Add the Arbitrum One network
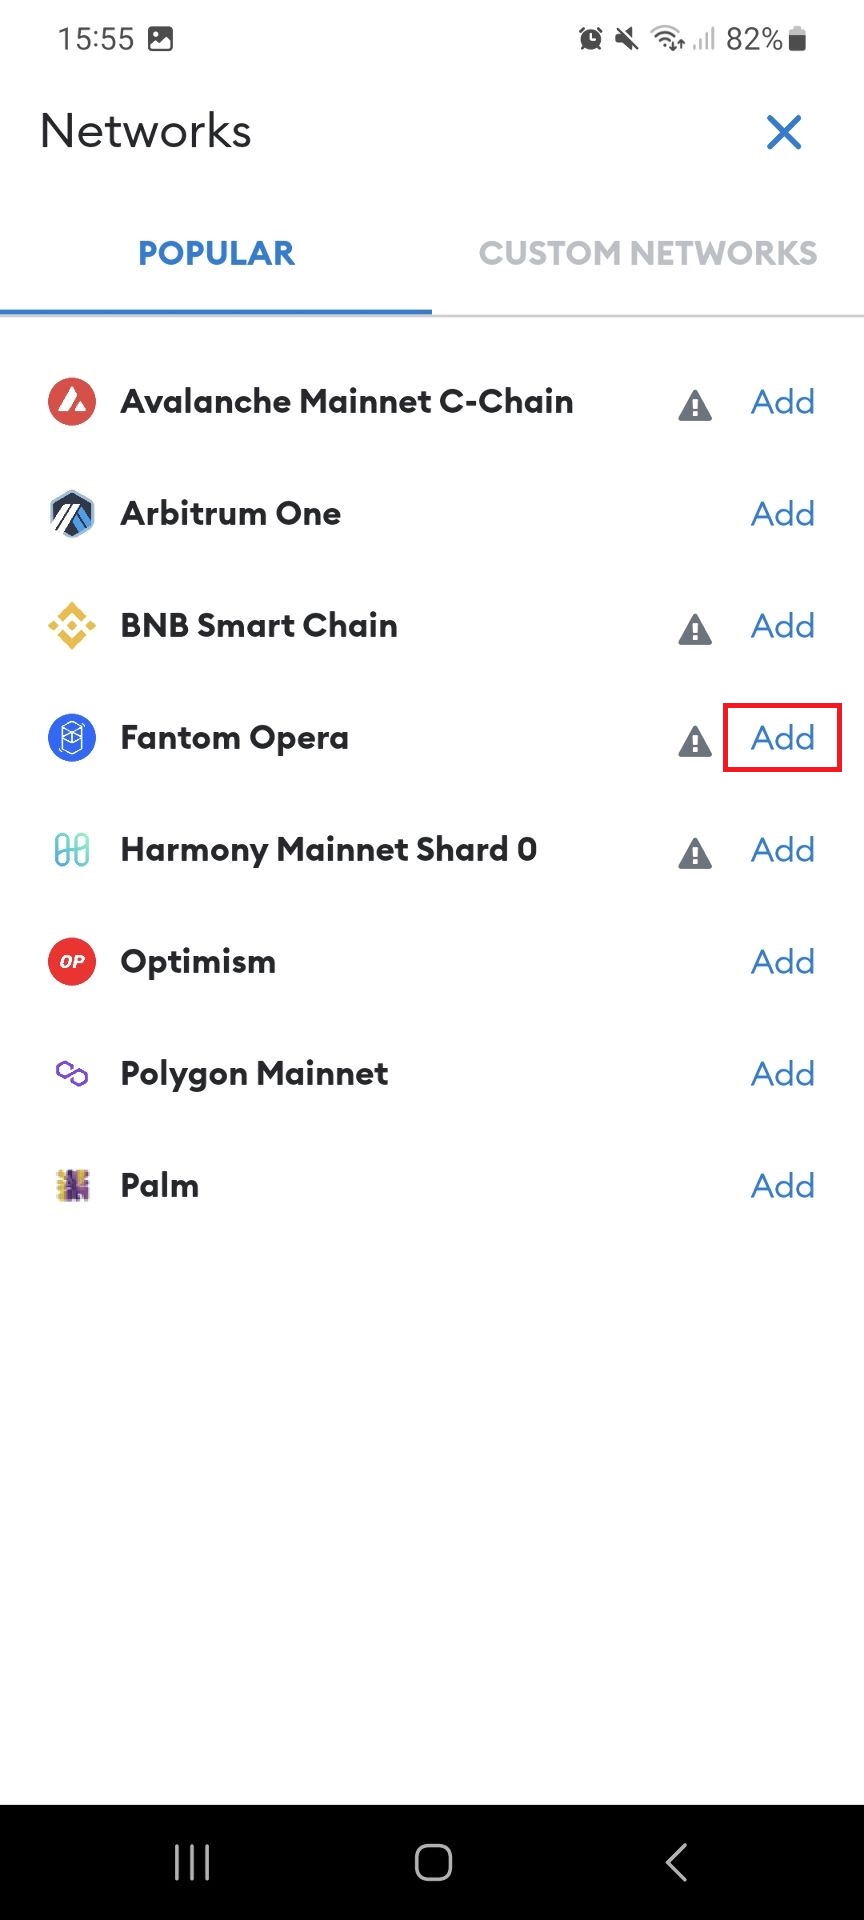The height and width of the screenshot is (1920, 864). pyautogui.click(x=783, y=514)
